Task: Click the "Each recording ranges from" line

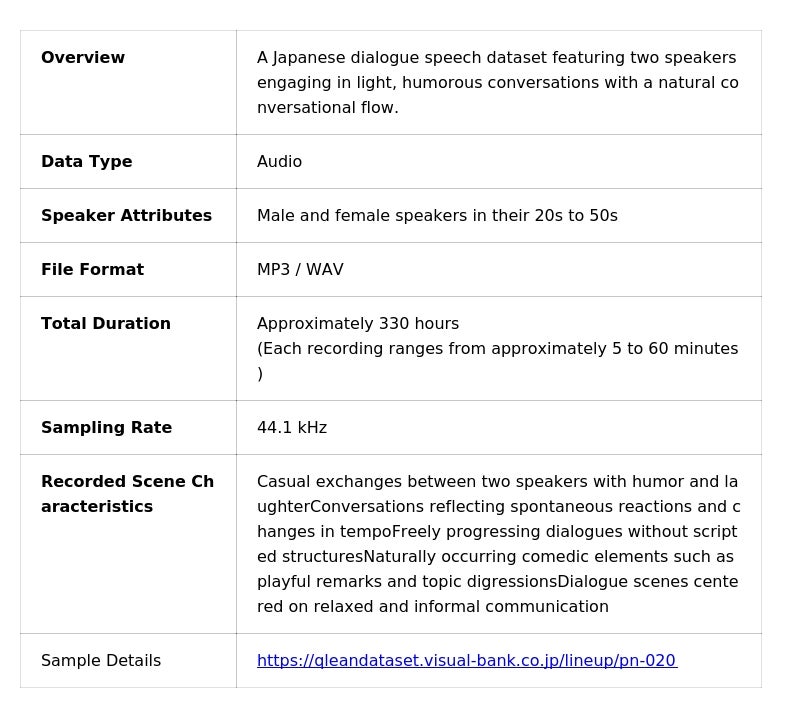Action: [x=497, y=349]
